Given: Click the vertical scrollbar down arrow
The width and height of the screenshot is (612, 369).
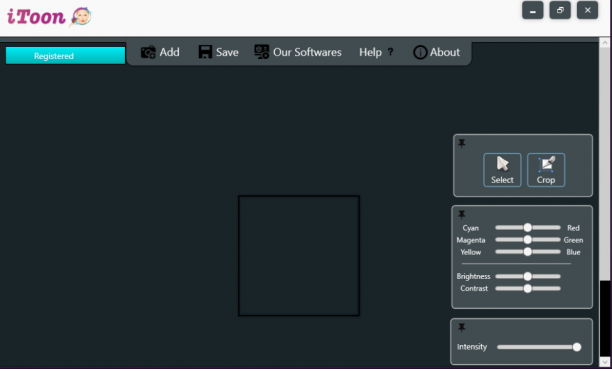Looking at the screenshot, I should 605,362.
